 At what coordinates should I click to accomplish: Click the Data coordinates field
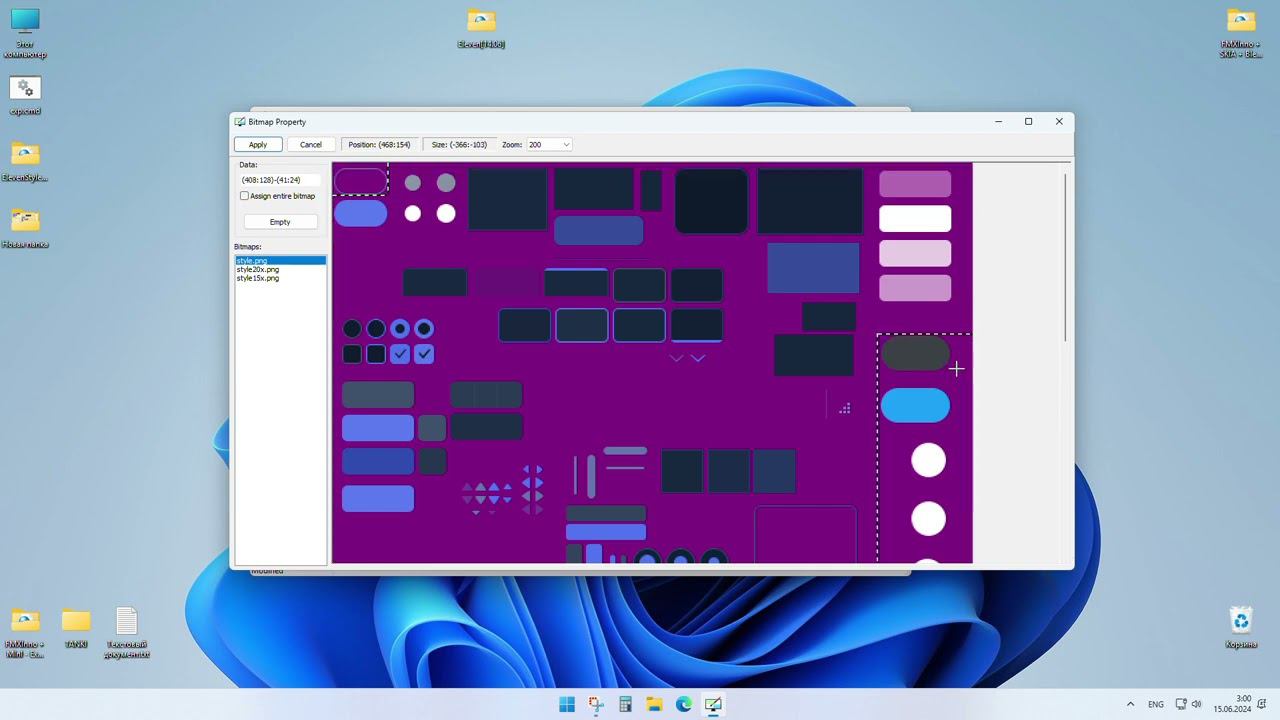pyautogui.click(x=280, y=180)
